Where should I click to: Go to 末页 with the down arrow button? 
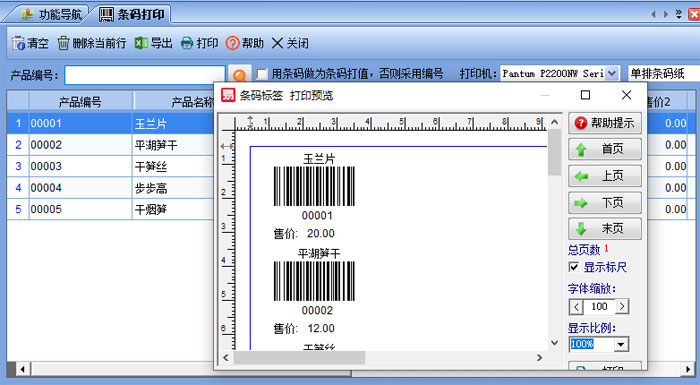point(604,229)
